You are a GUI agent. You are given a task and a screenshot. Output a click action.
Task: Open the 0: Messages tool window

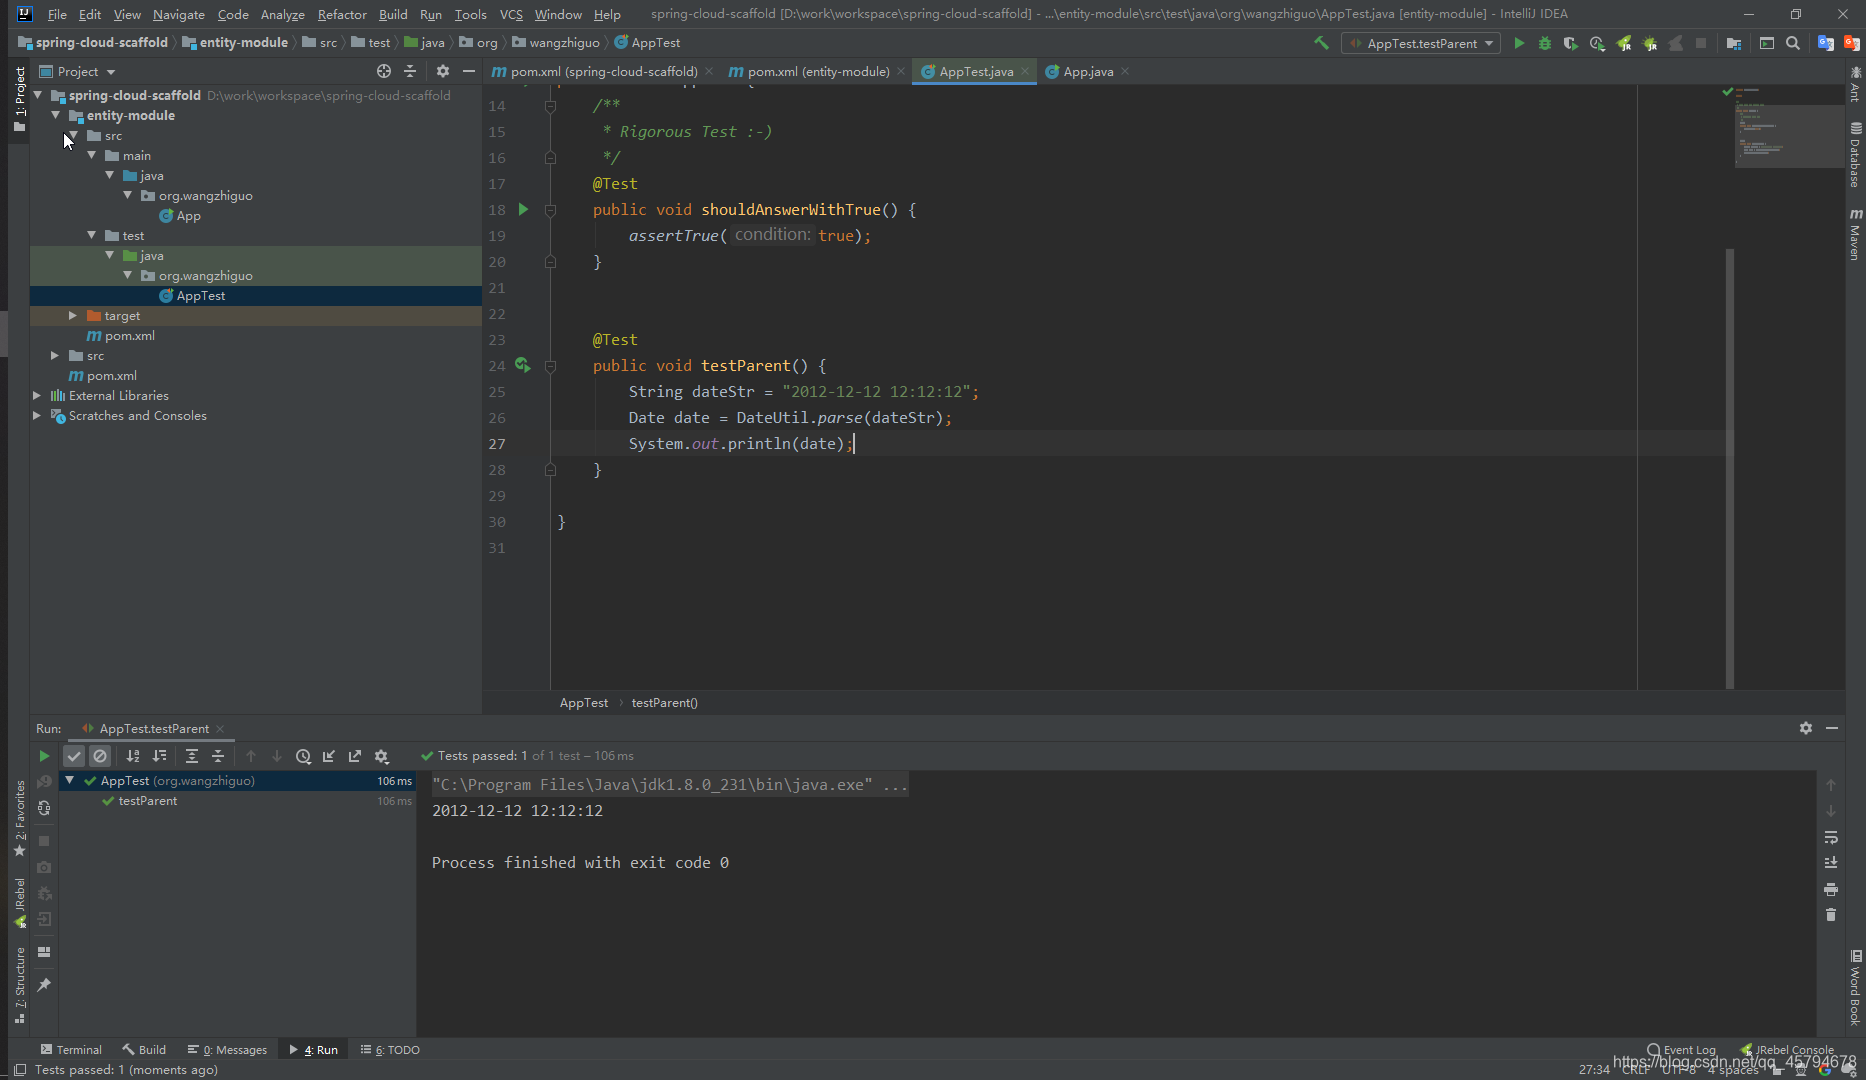[227, 1049]
